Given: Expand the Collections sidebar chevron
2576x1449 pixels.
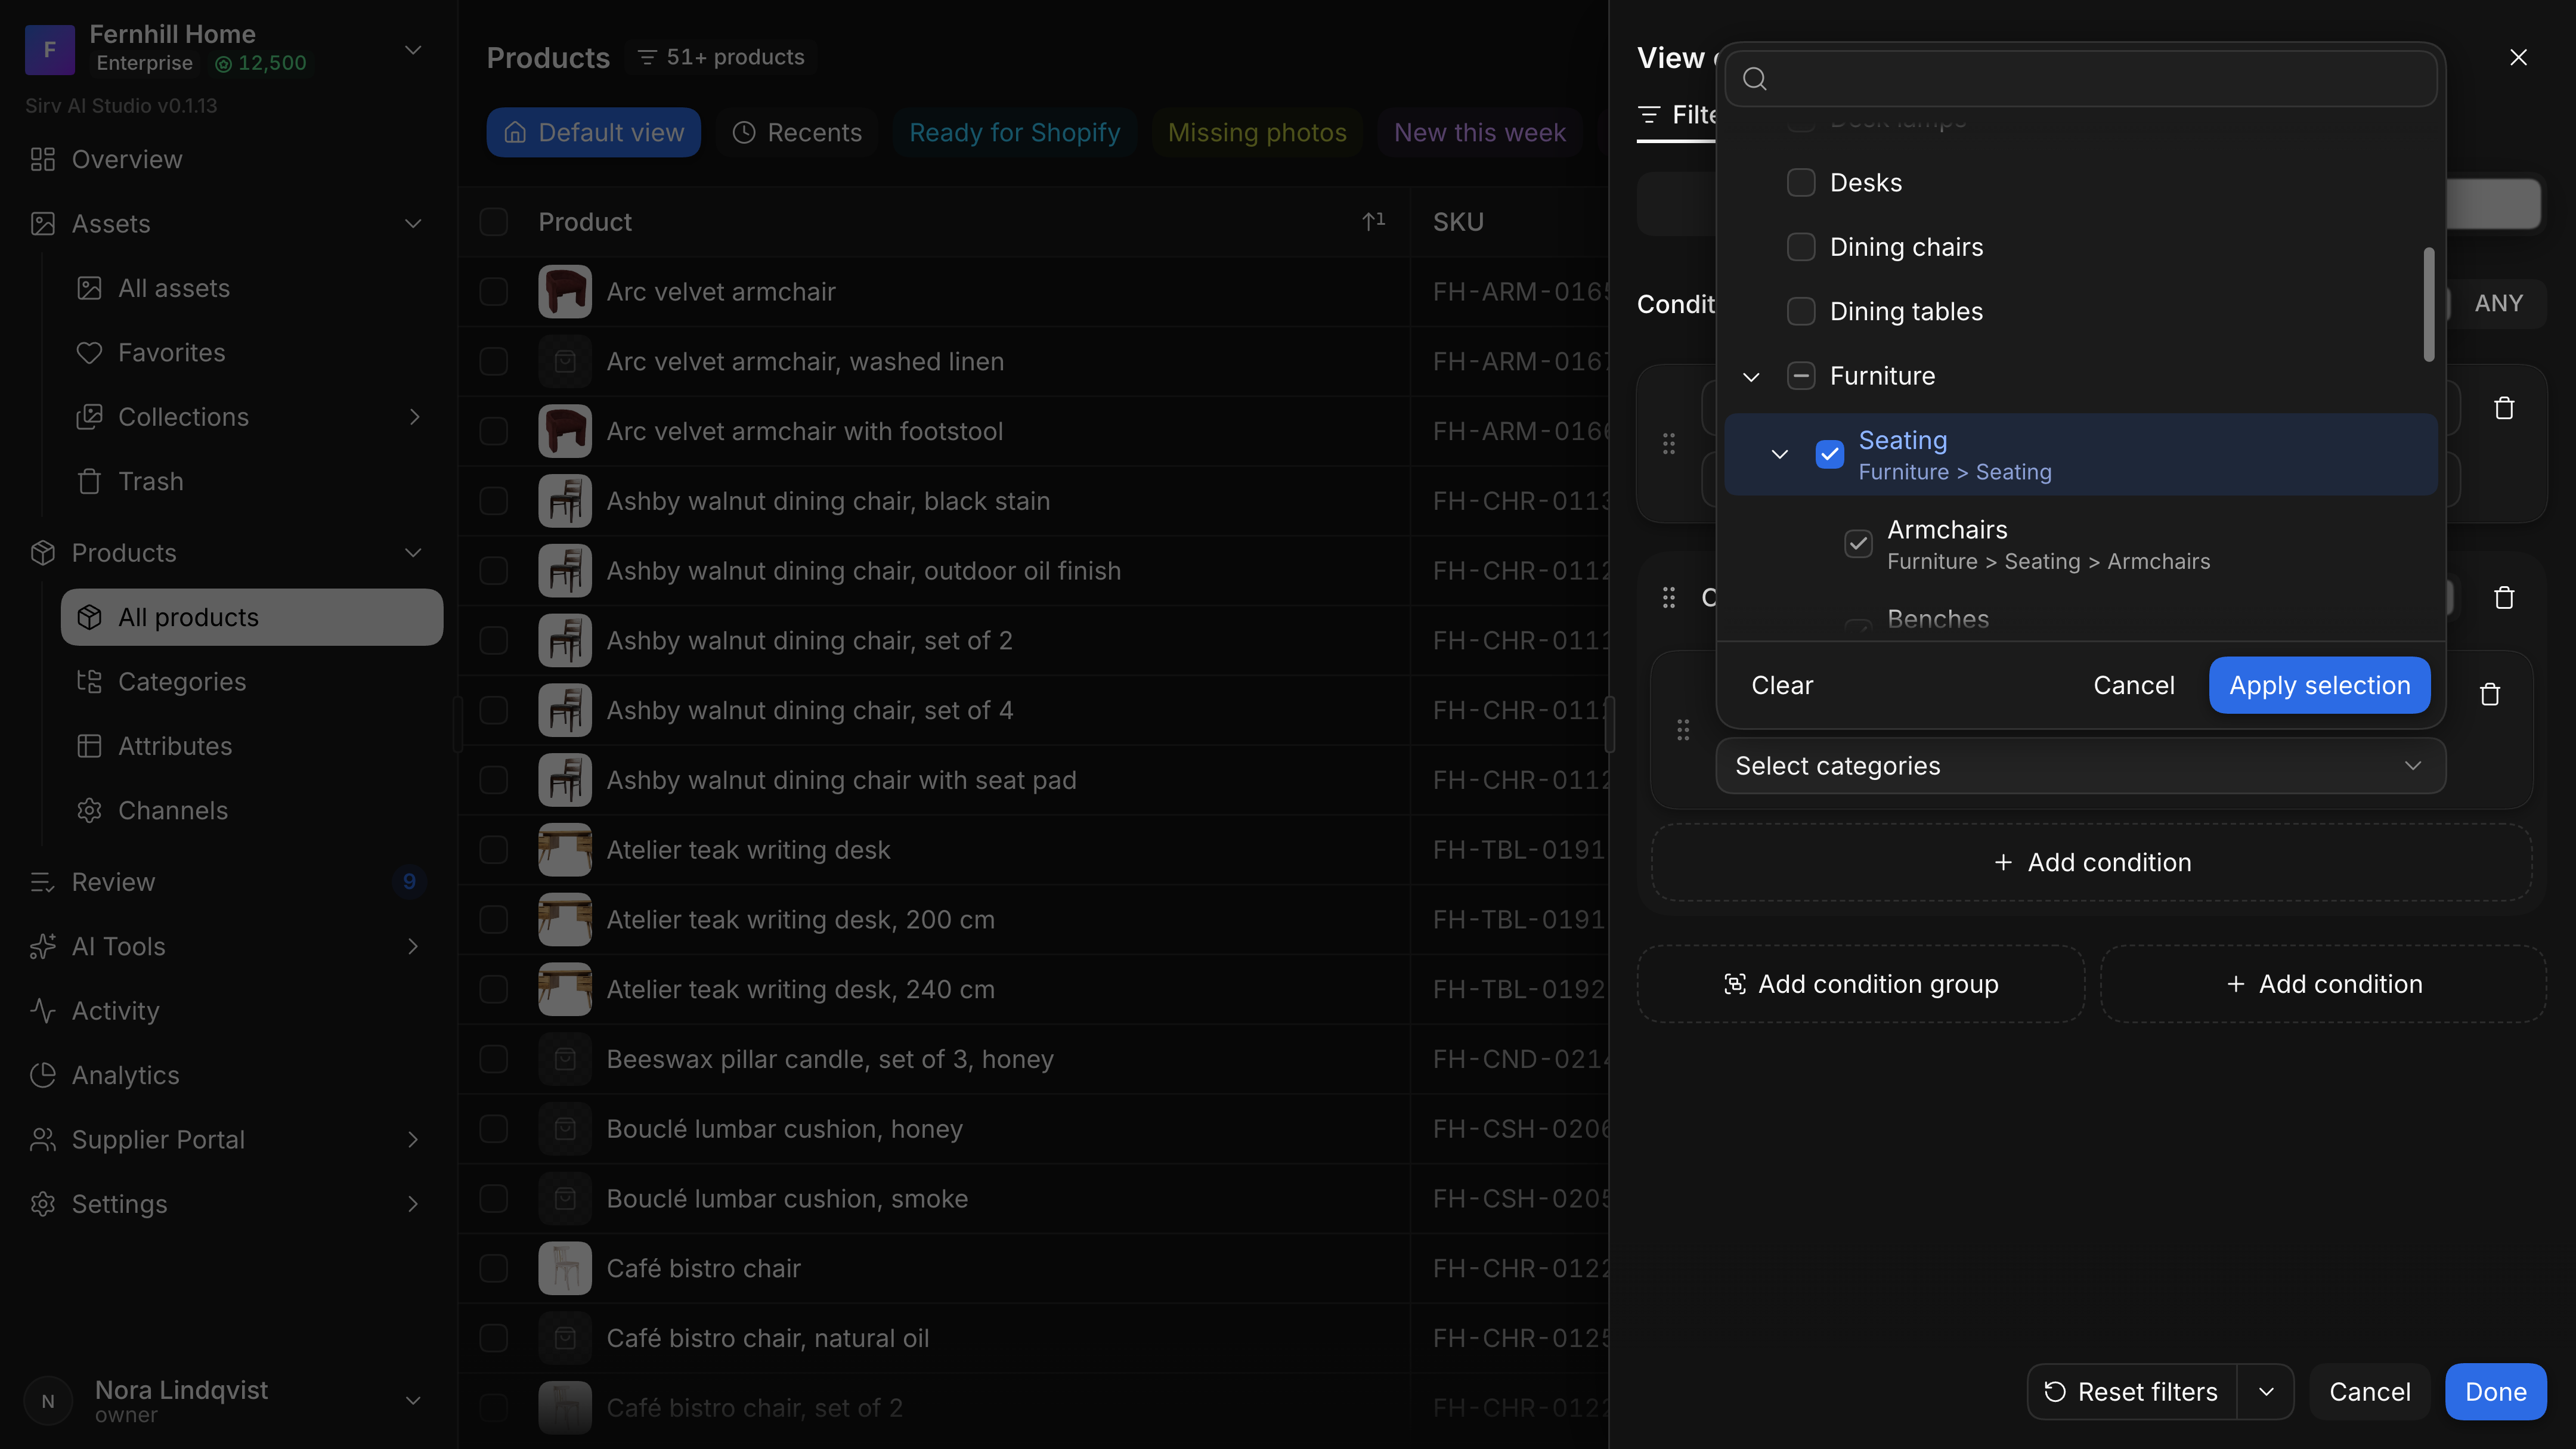Looking at the screenshot, I should (x=414, y=417).
